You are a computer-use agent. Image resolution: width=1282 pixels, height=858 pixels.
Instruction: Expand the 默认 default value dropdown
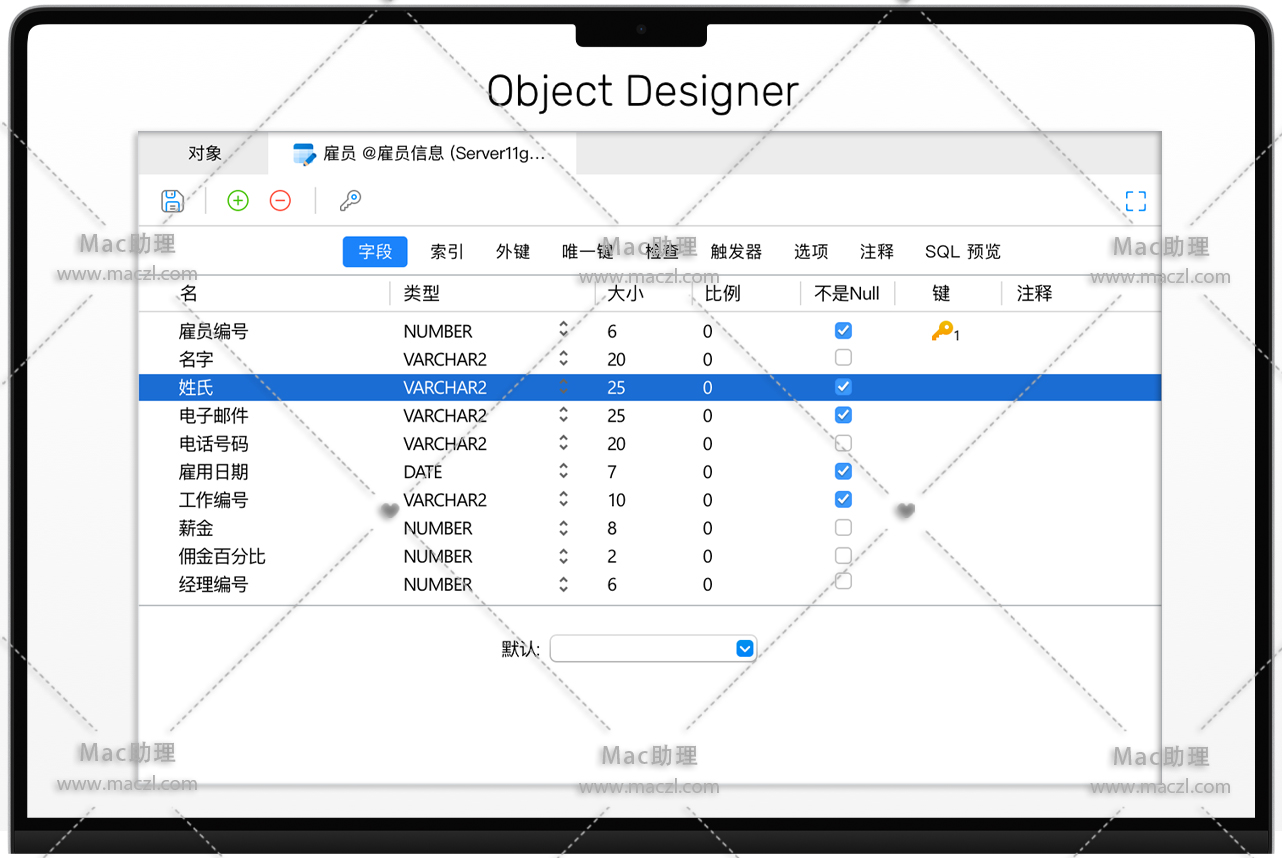point(744,649)
